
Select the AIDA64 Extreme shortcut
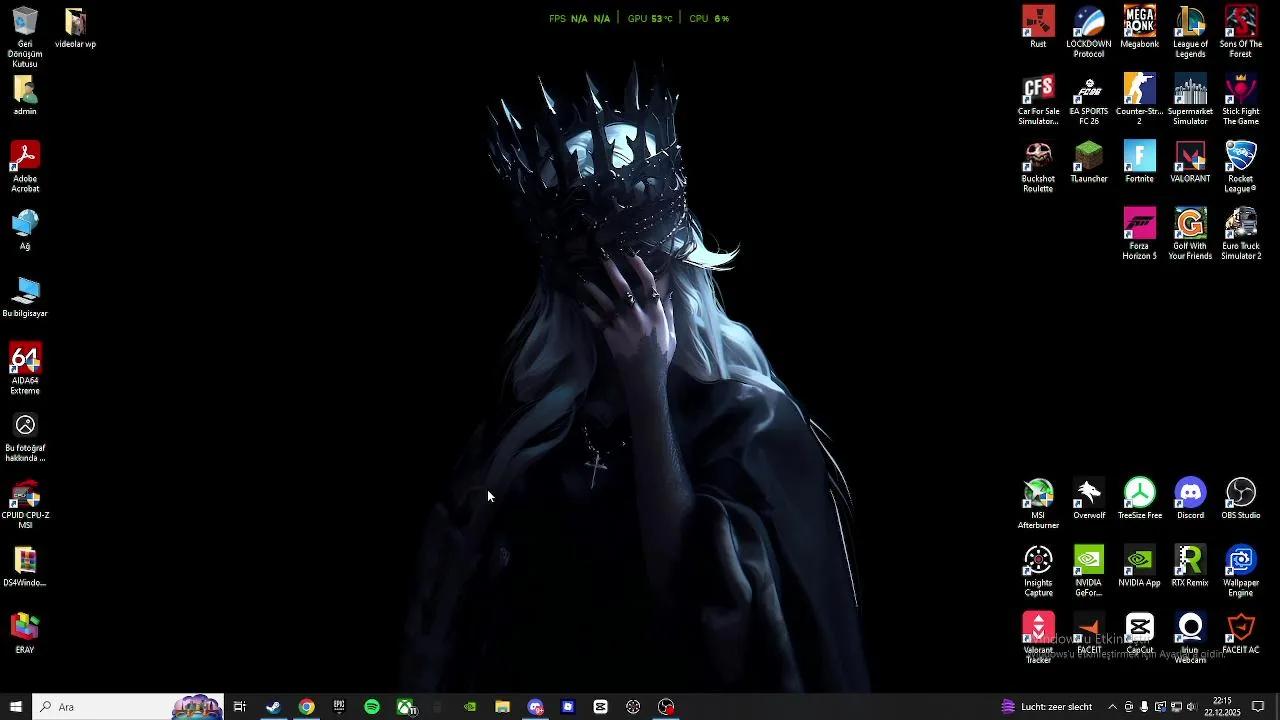[25, 368]
